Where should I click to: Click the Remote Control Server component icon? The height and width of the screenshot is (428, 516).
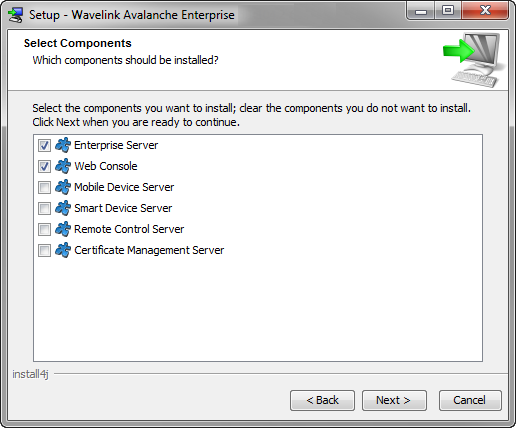63,229
